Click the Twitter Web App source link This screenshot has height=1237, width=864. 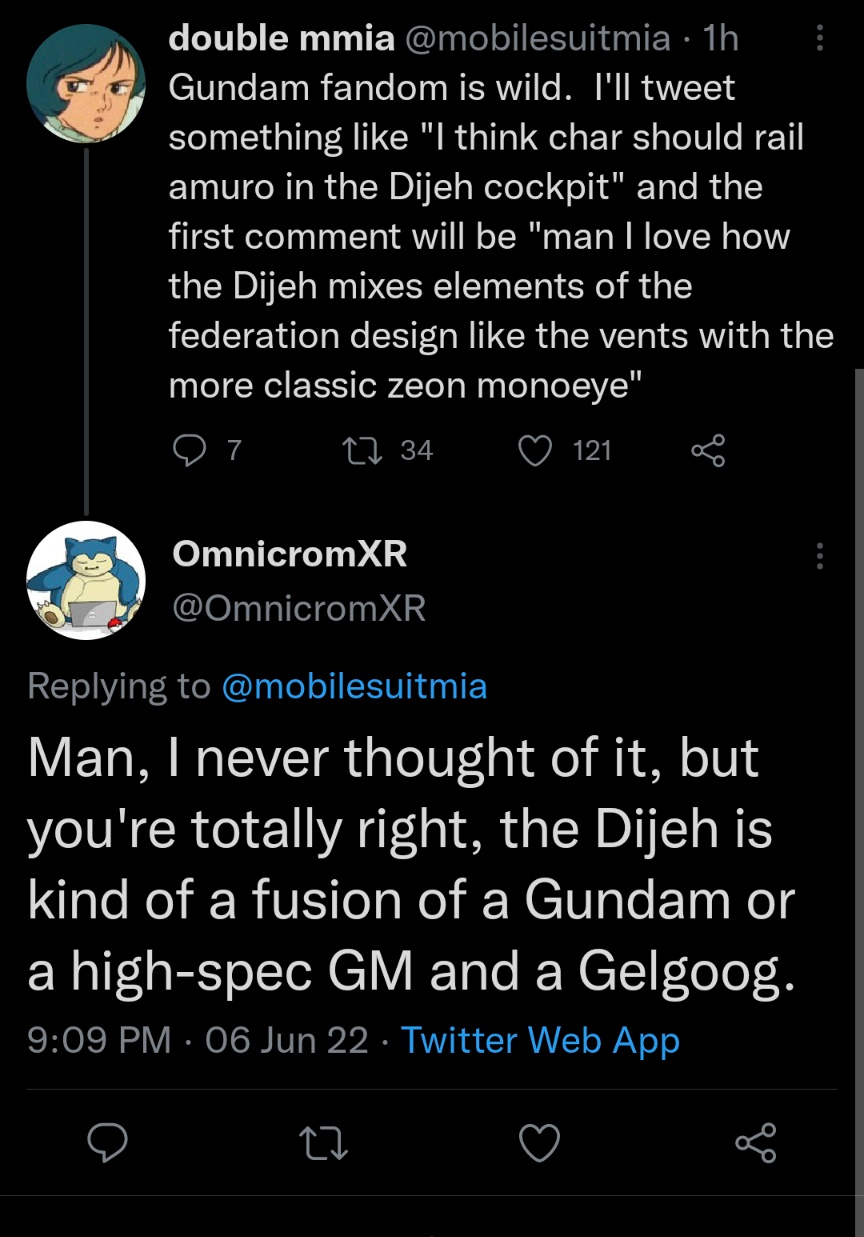[x=540, y=1041]
